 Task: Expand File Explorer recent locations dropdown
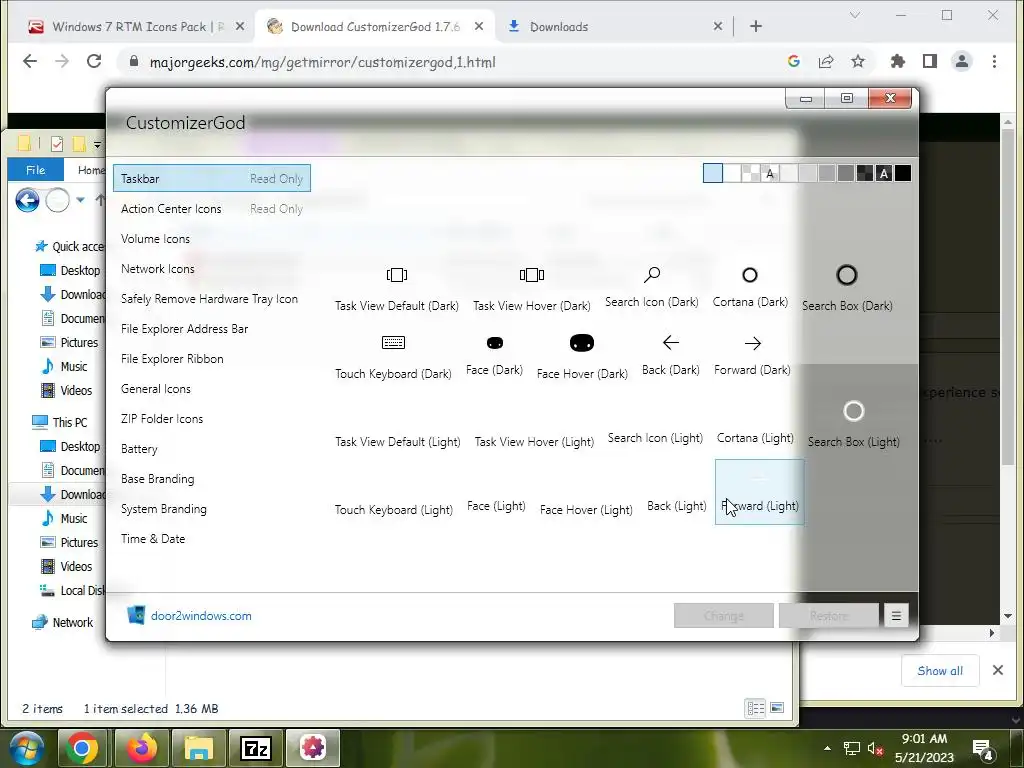coord(80,200)
